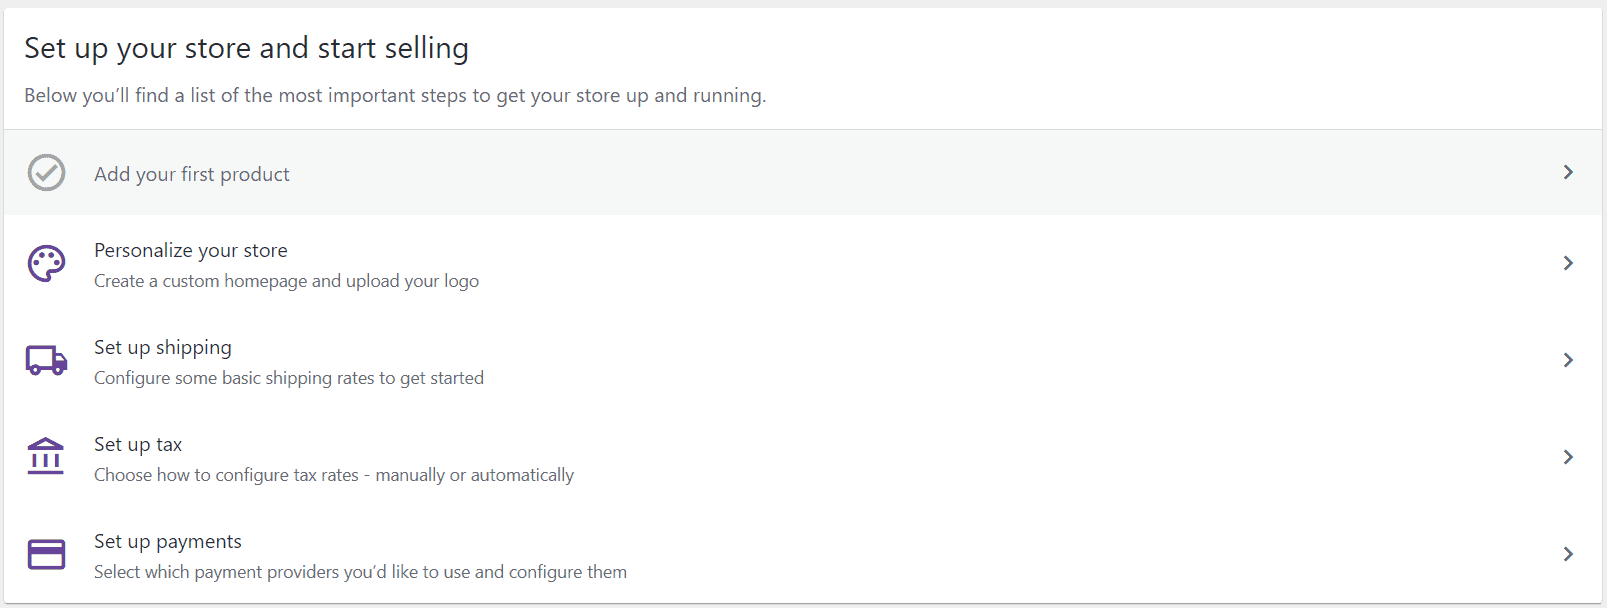This screenshot has height=608, width=1607.
Task: Click the shipping truck icon
Action: (46, 360)
